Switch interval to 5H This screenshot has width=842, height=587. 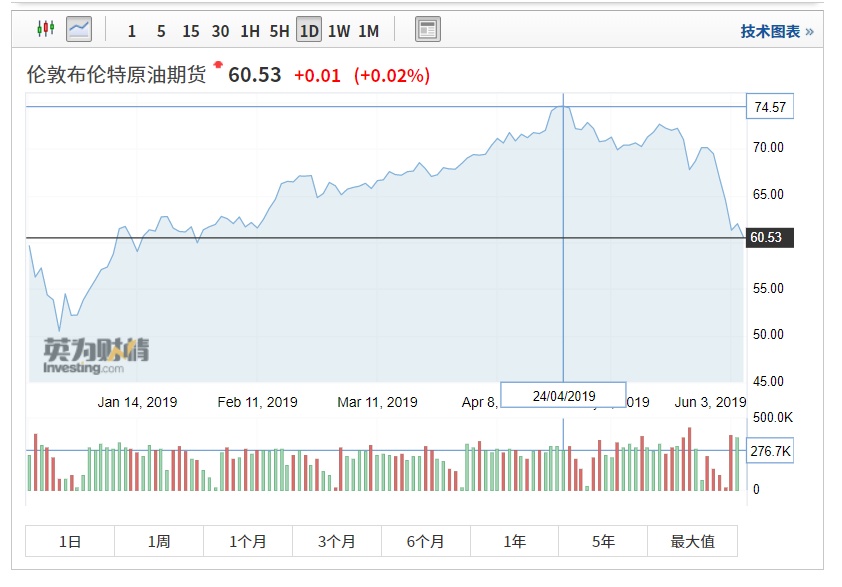coord(279,31)
